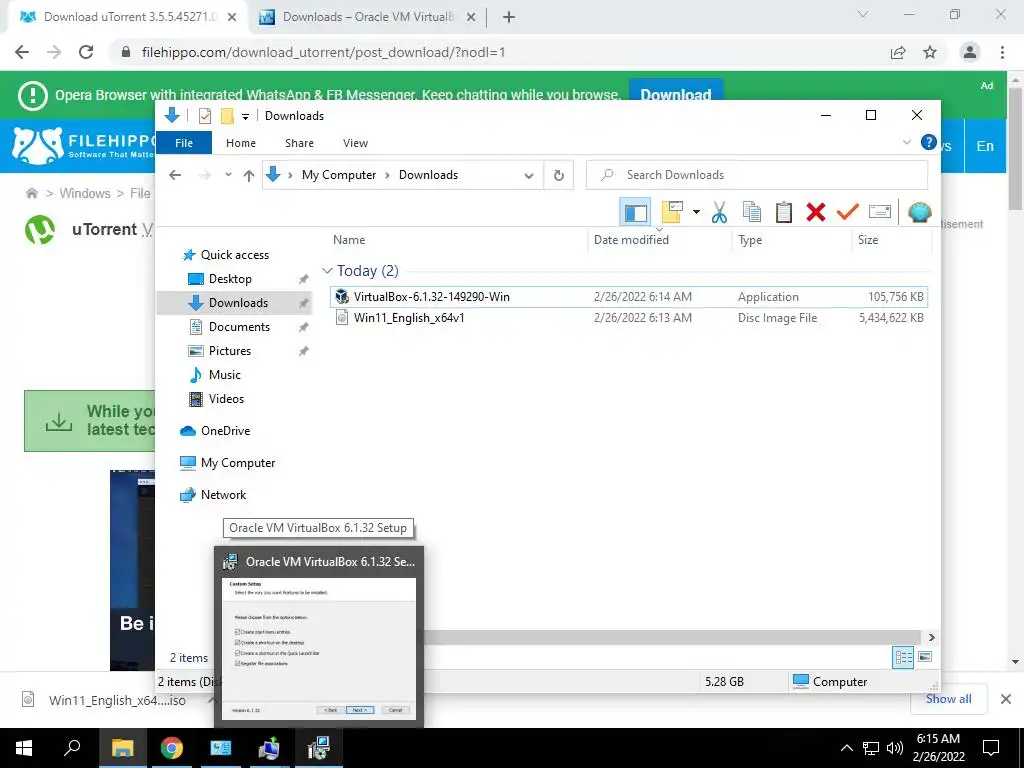Image resolution: width=1024 pixels, height=768 pixels.
Task: Cut selection with the scissors icon
Action: point(719,212)
